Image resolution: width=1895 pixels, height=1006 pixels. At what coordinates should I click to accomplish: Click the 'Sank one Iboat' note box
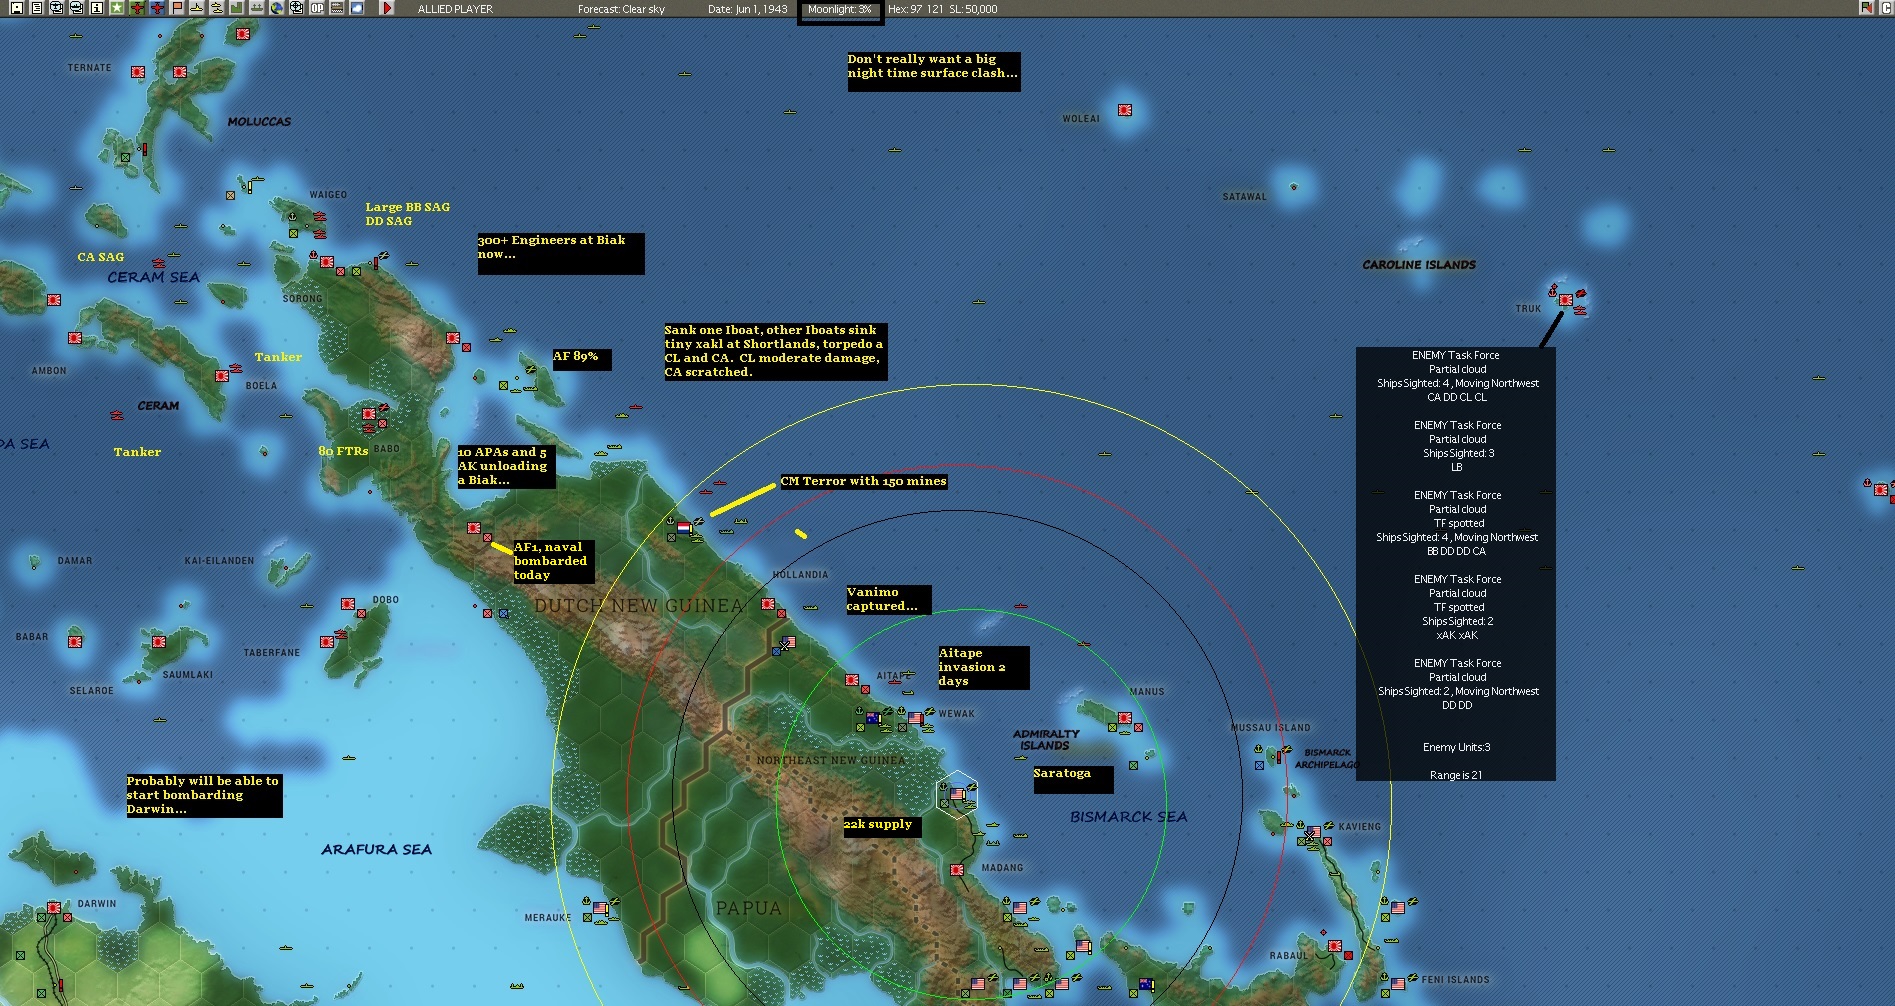click(x=775, y=351)
